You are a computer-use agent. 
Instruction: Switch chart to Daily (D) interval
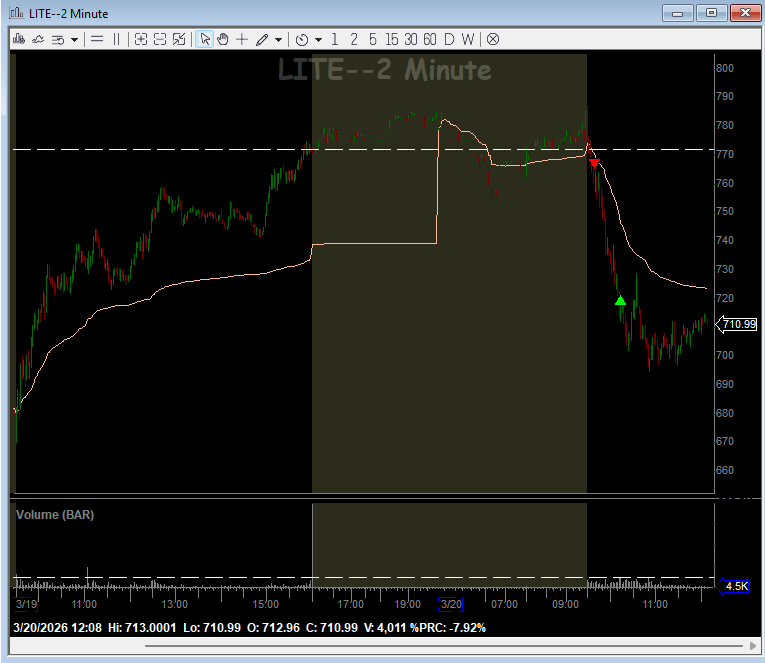449,39
